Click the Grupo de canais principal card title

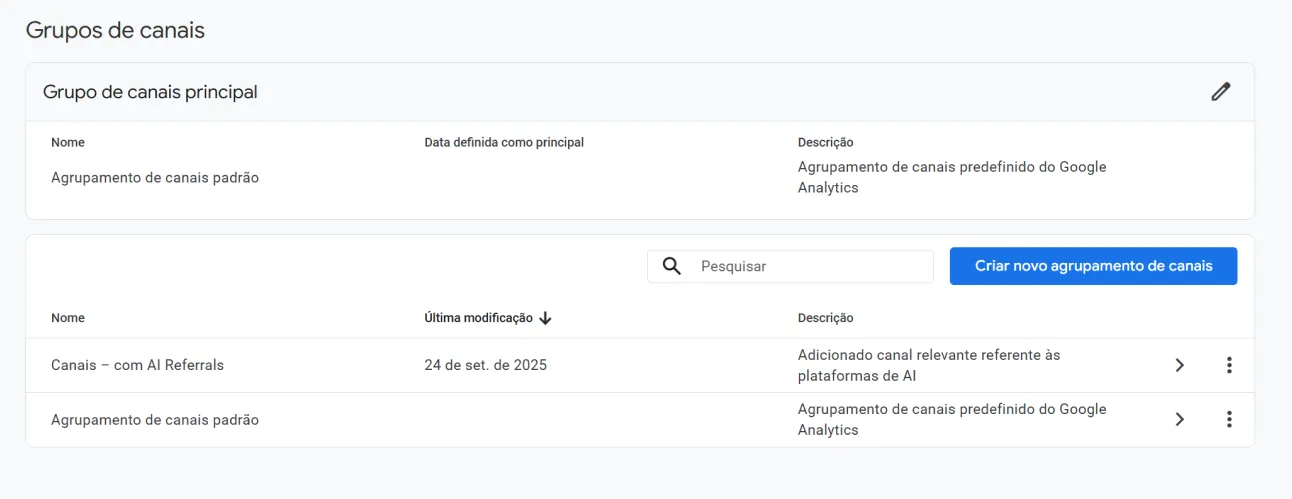coord(150,92)
